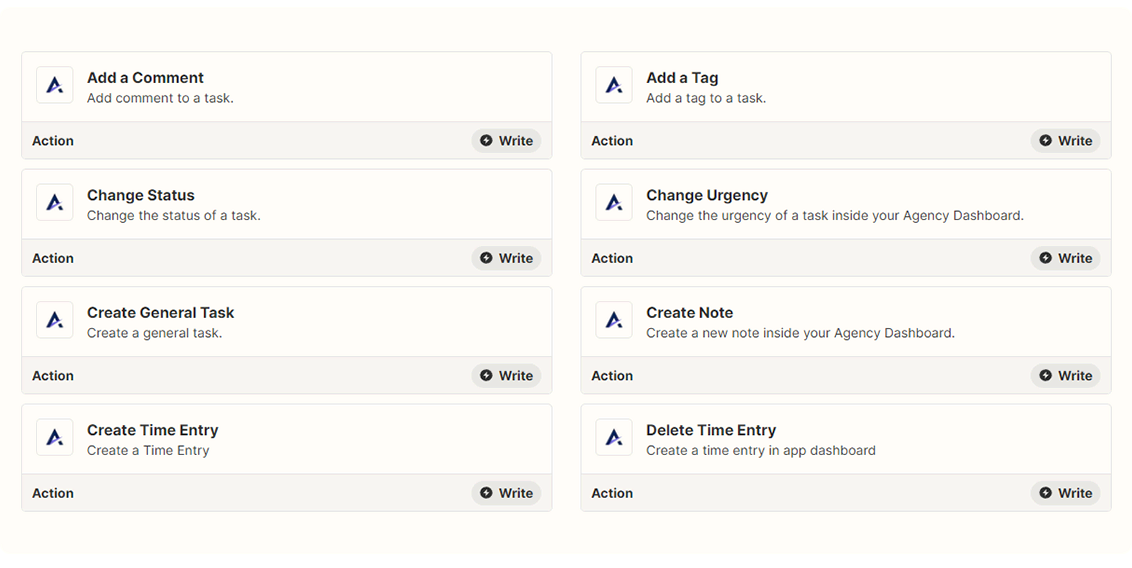Choose the Write button under Delete Time Entry
Viewport: 1132px width, 568px height.
(x=1065, y=493)
